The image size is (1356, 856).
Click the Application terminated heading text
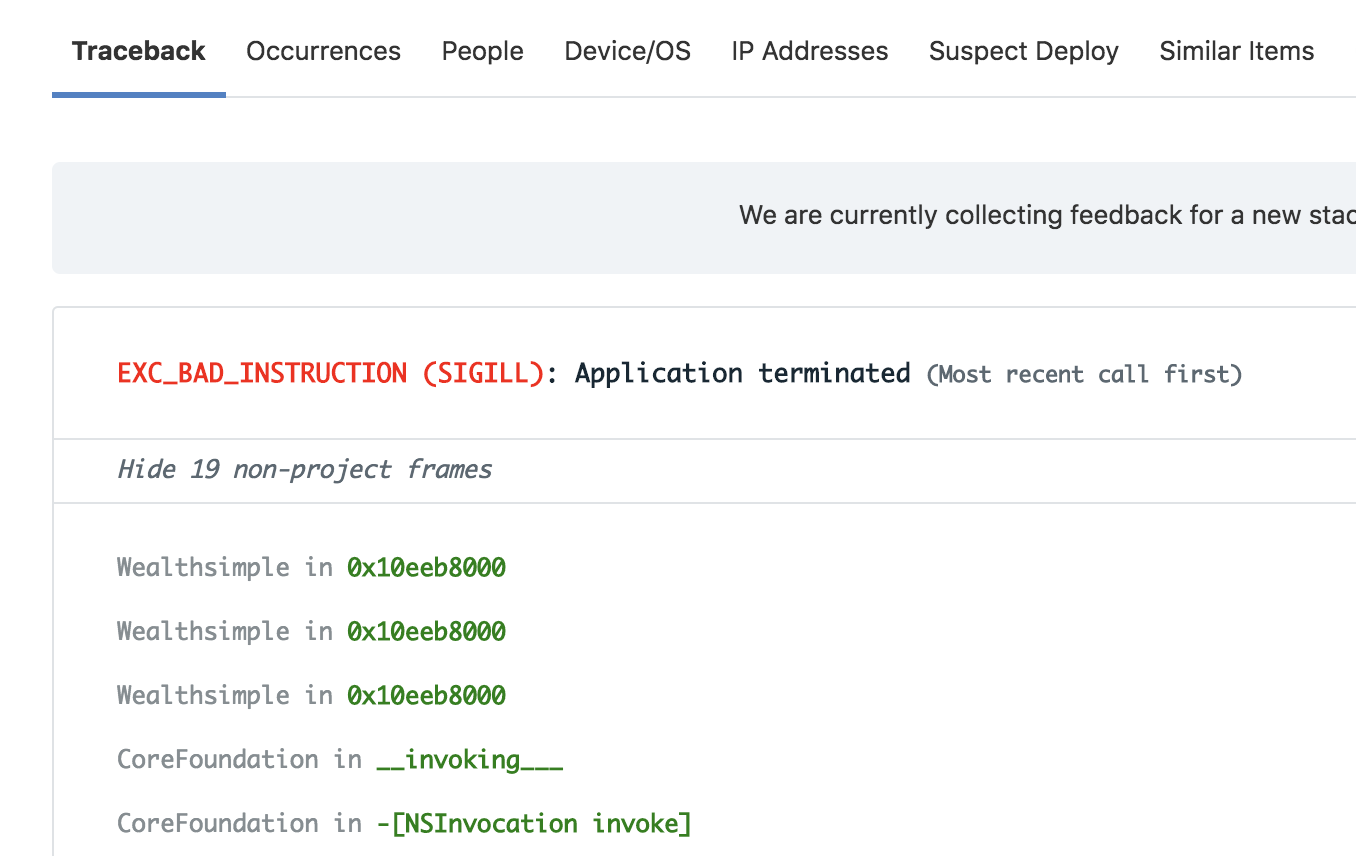(742, 373)
